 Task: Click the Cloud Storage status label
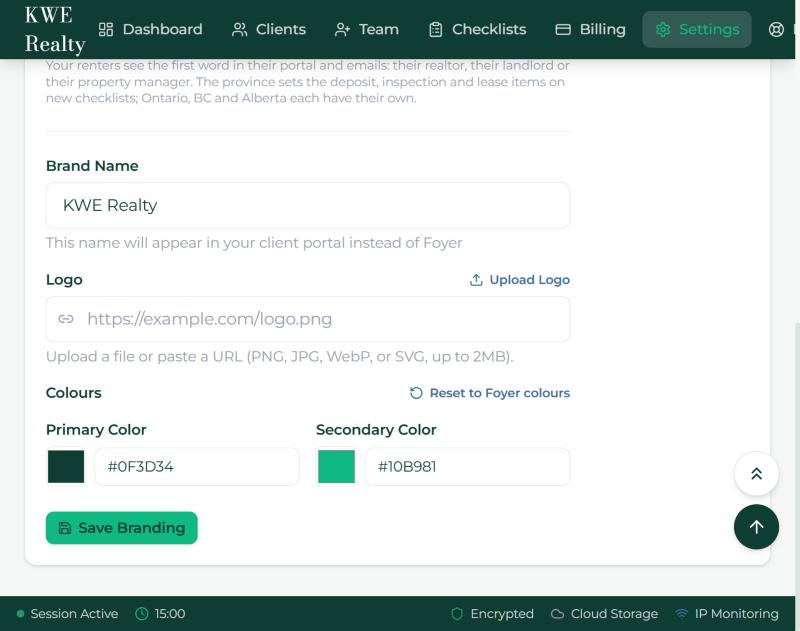click(614, 614)
